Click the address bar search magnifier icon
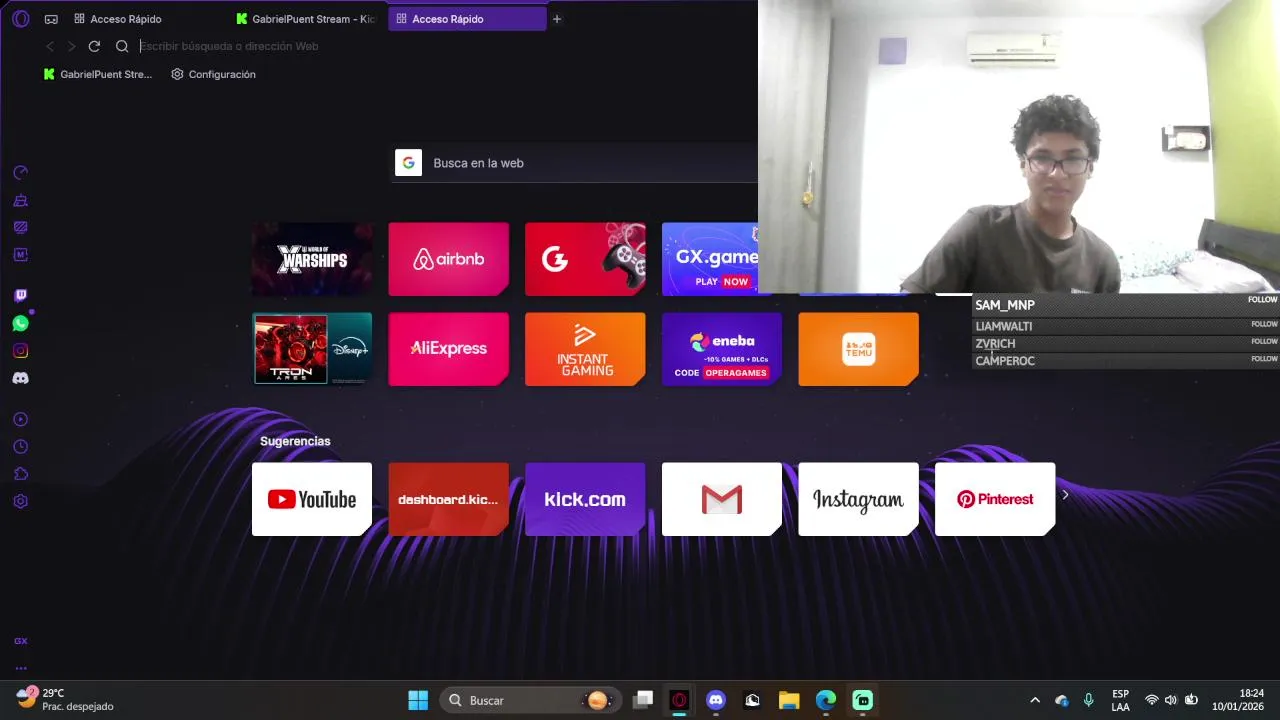The width and height of the screenshot is (1280, 720). click(122, 46)
